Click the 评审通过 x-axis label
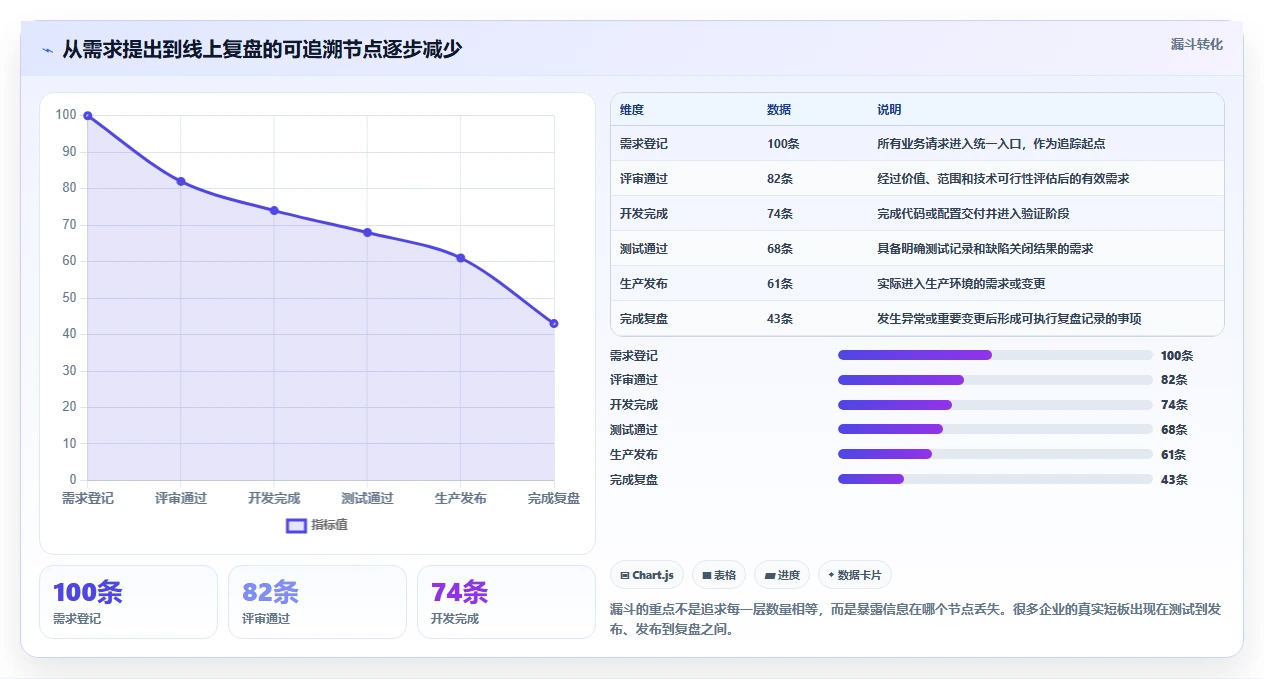Image resolution: width=1264 pixels, height=679 pixels. [181, 498]
